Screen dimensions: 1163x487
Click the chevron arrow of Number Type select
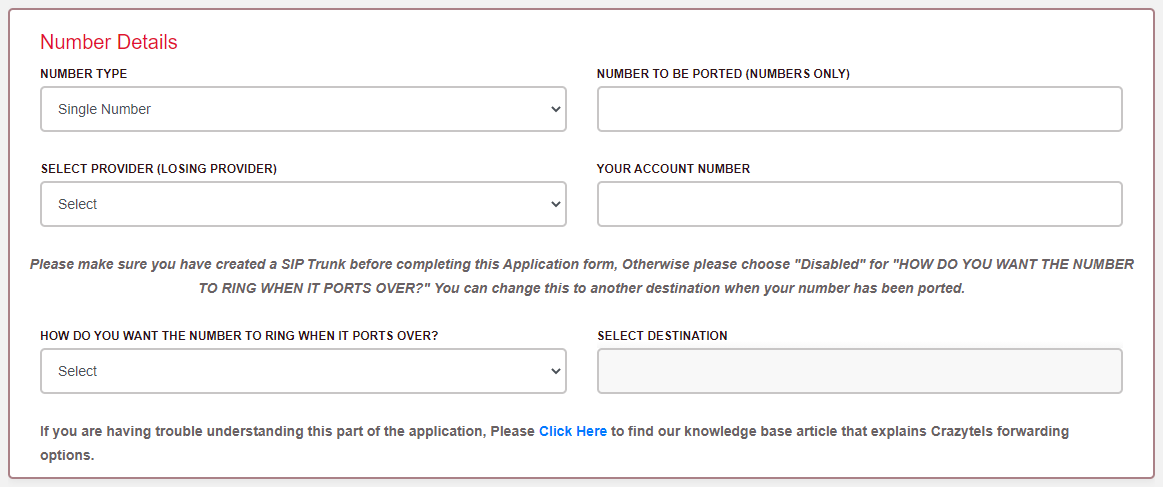coord(556,109)
